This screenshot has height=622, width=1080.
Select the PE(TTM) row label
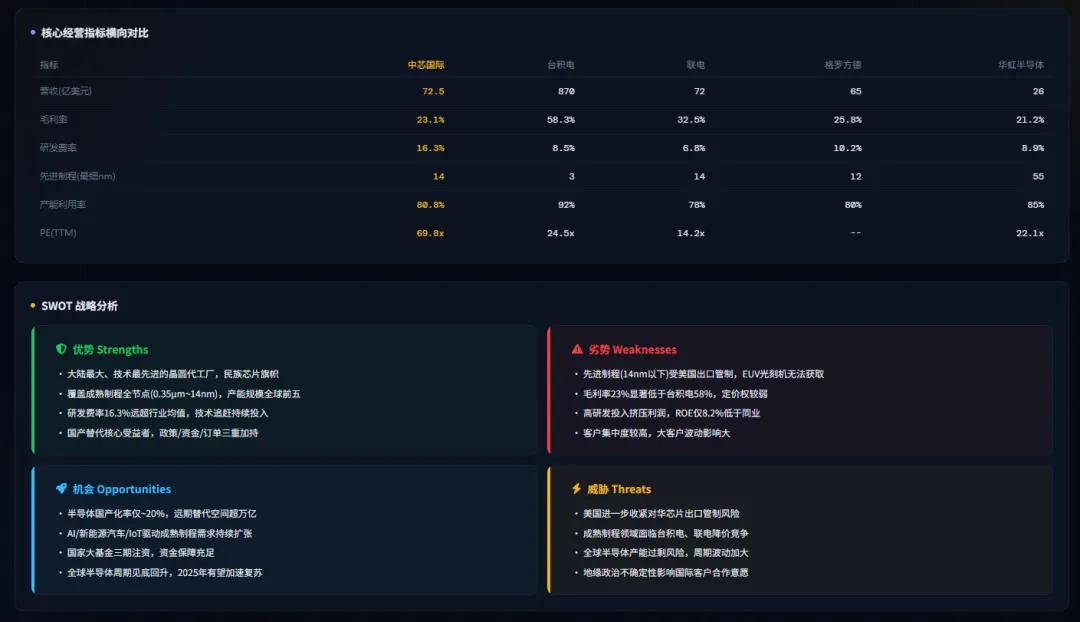58,233
